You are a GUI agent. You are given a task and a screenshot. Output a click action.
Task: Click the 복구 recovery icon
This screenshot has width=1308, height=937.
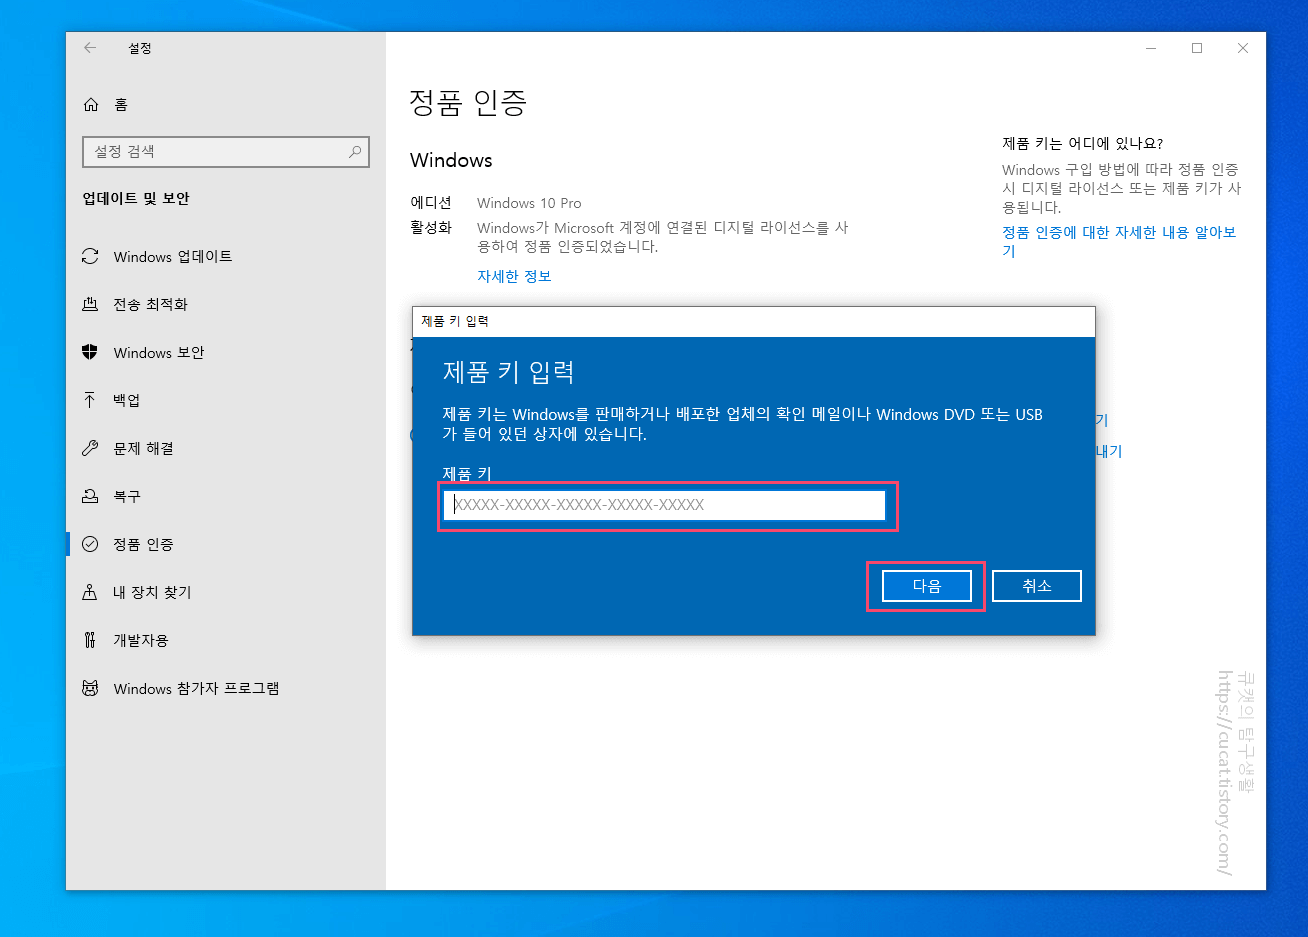[90, 496]
